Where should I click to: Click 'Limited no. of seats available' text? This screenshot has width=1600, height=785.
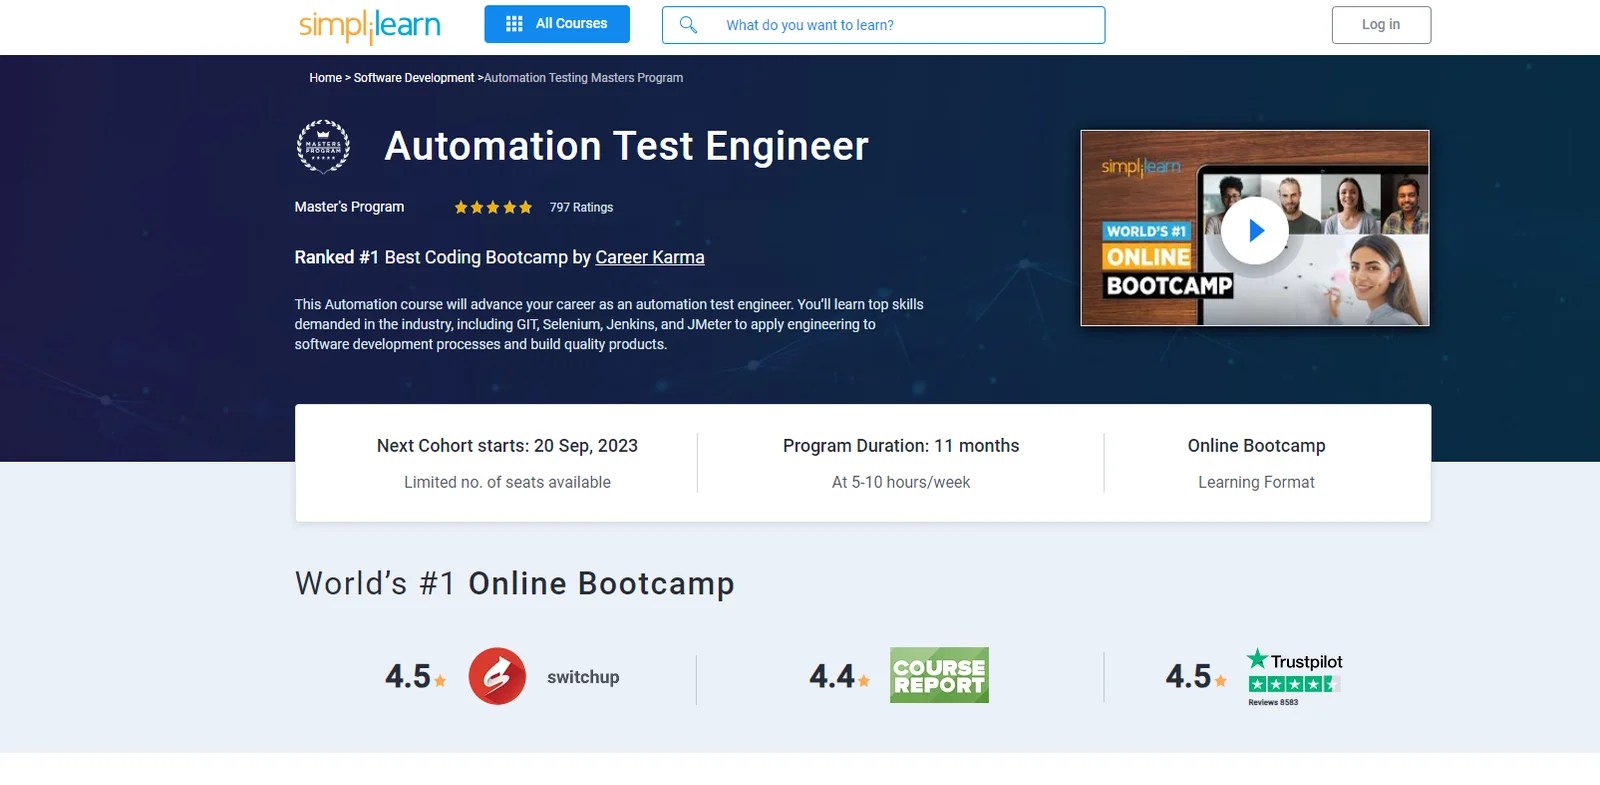pyautogui.click(x=507, y=482)
